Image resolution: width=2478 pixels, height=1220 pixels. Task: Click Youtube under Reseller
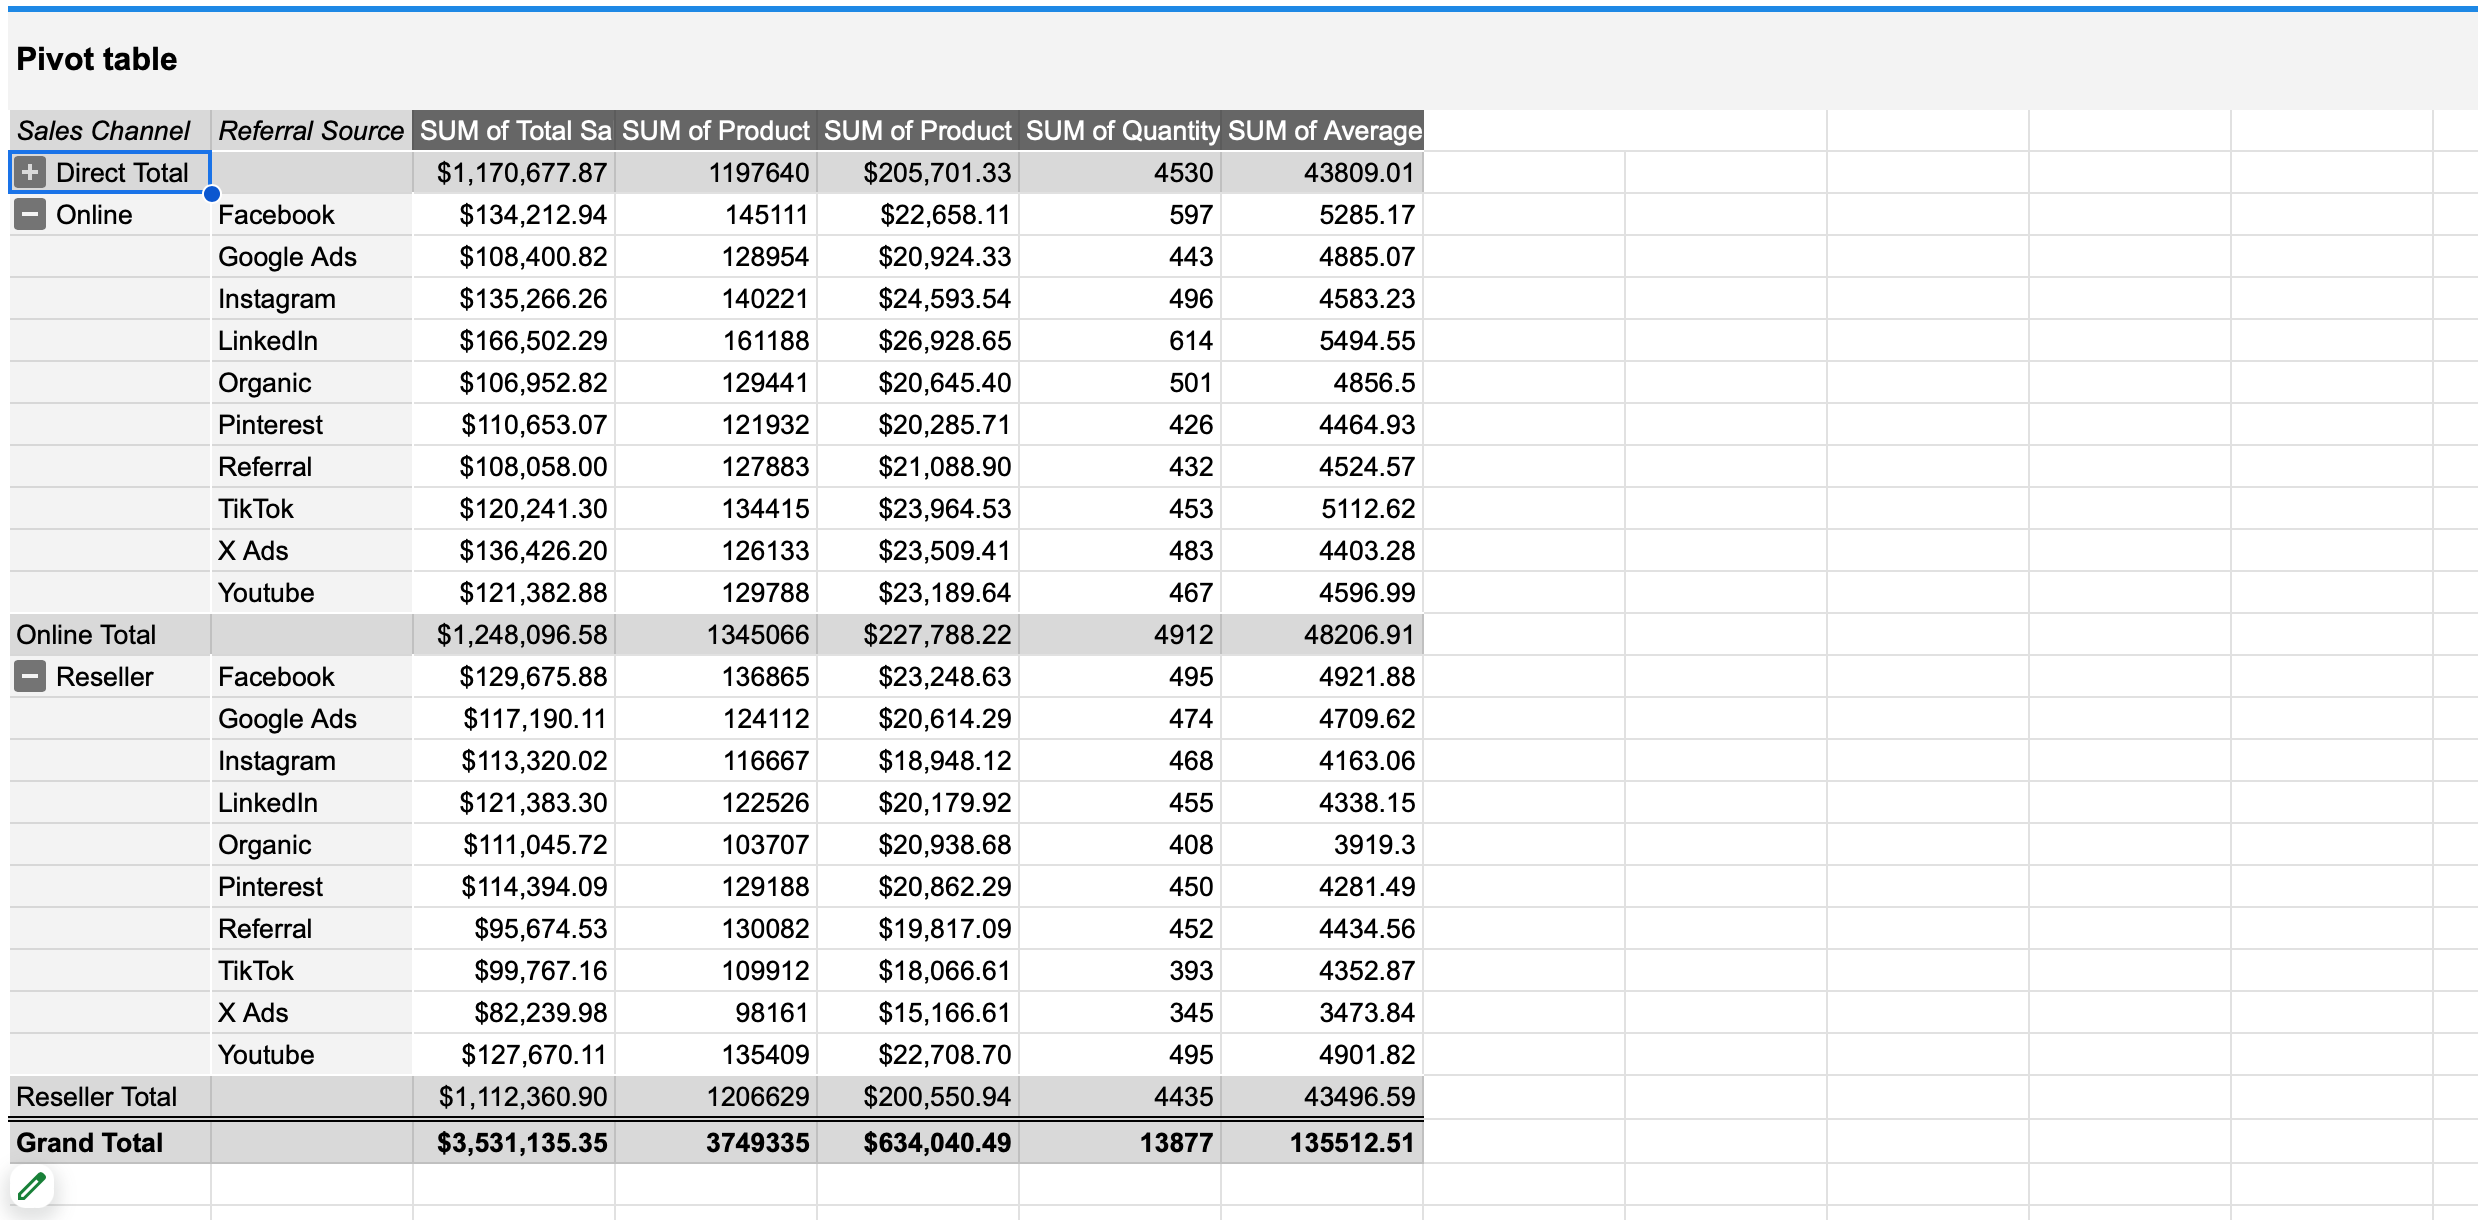point(311,1055)
